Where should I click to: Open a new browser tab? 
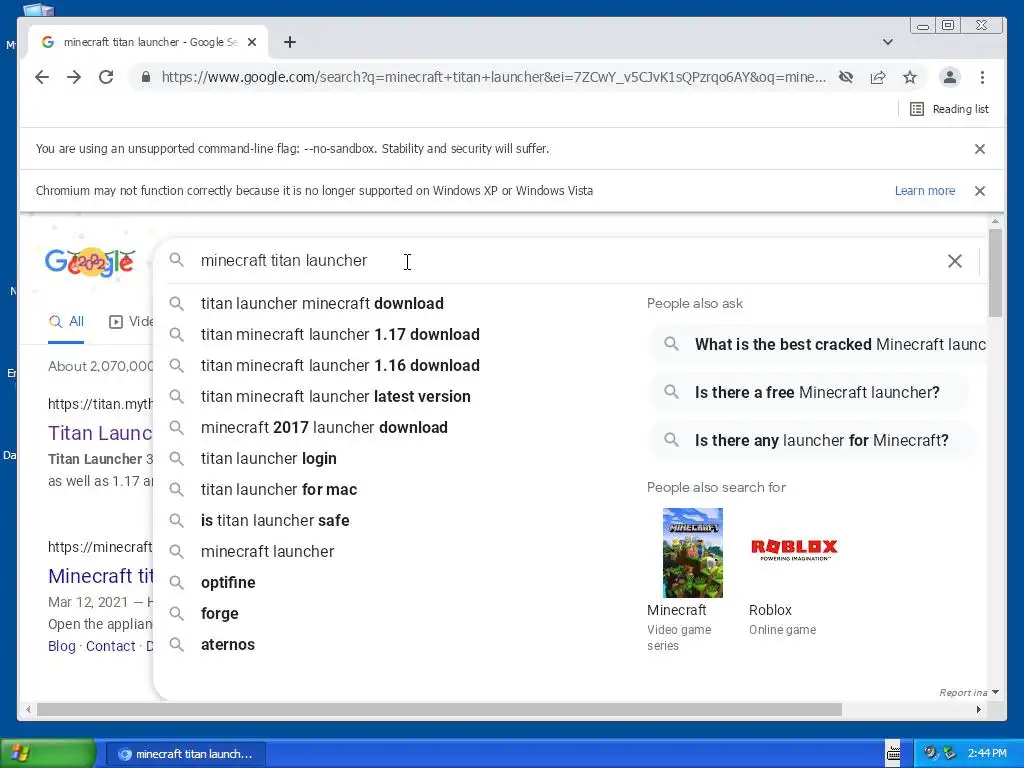290,42
